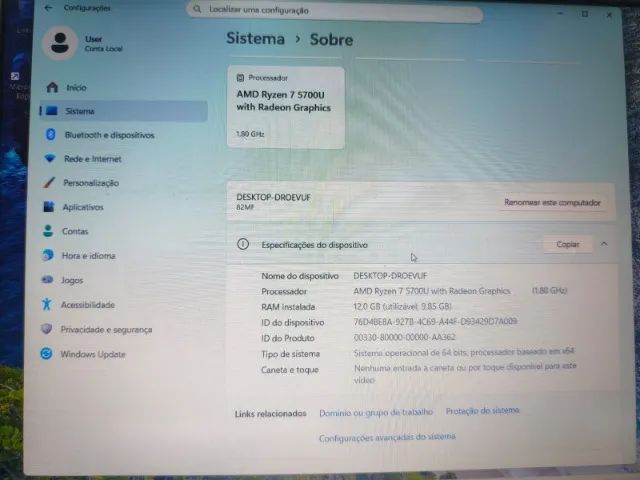Maximize the Configurações window
Image resolution: width=640 pixels, height=480 pixels.
584,14
